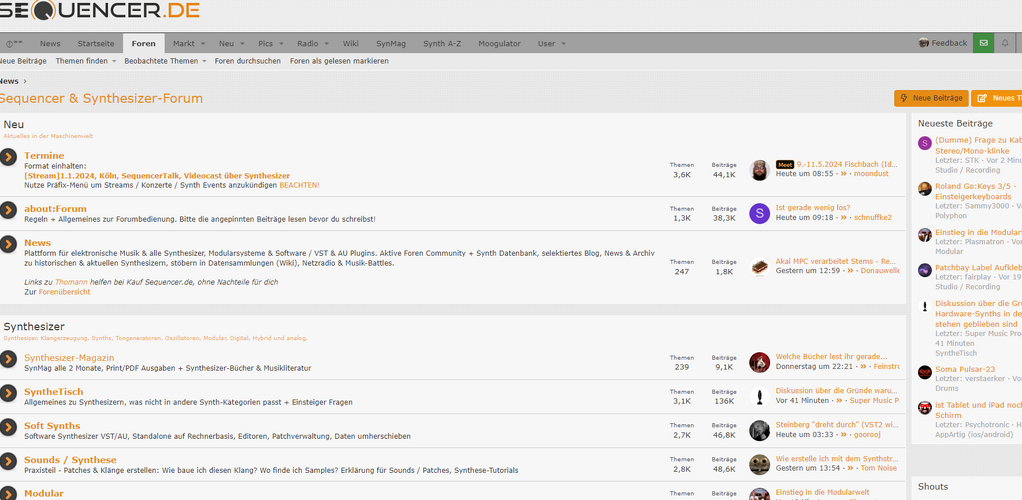Click Foren als gelesen markieren
The image size is (1022, 500).
[x=339, y=61]
